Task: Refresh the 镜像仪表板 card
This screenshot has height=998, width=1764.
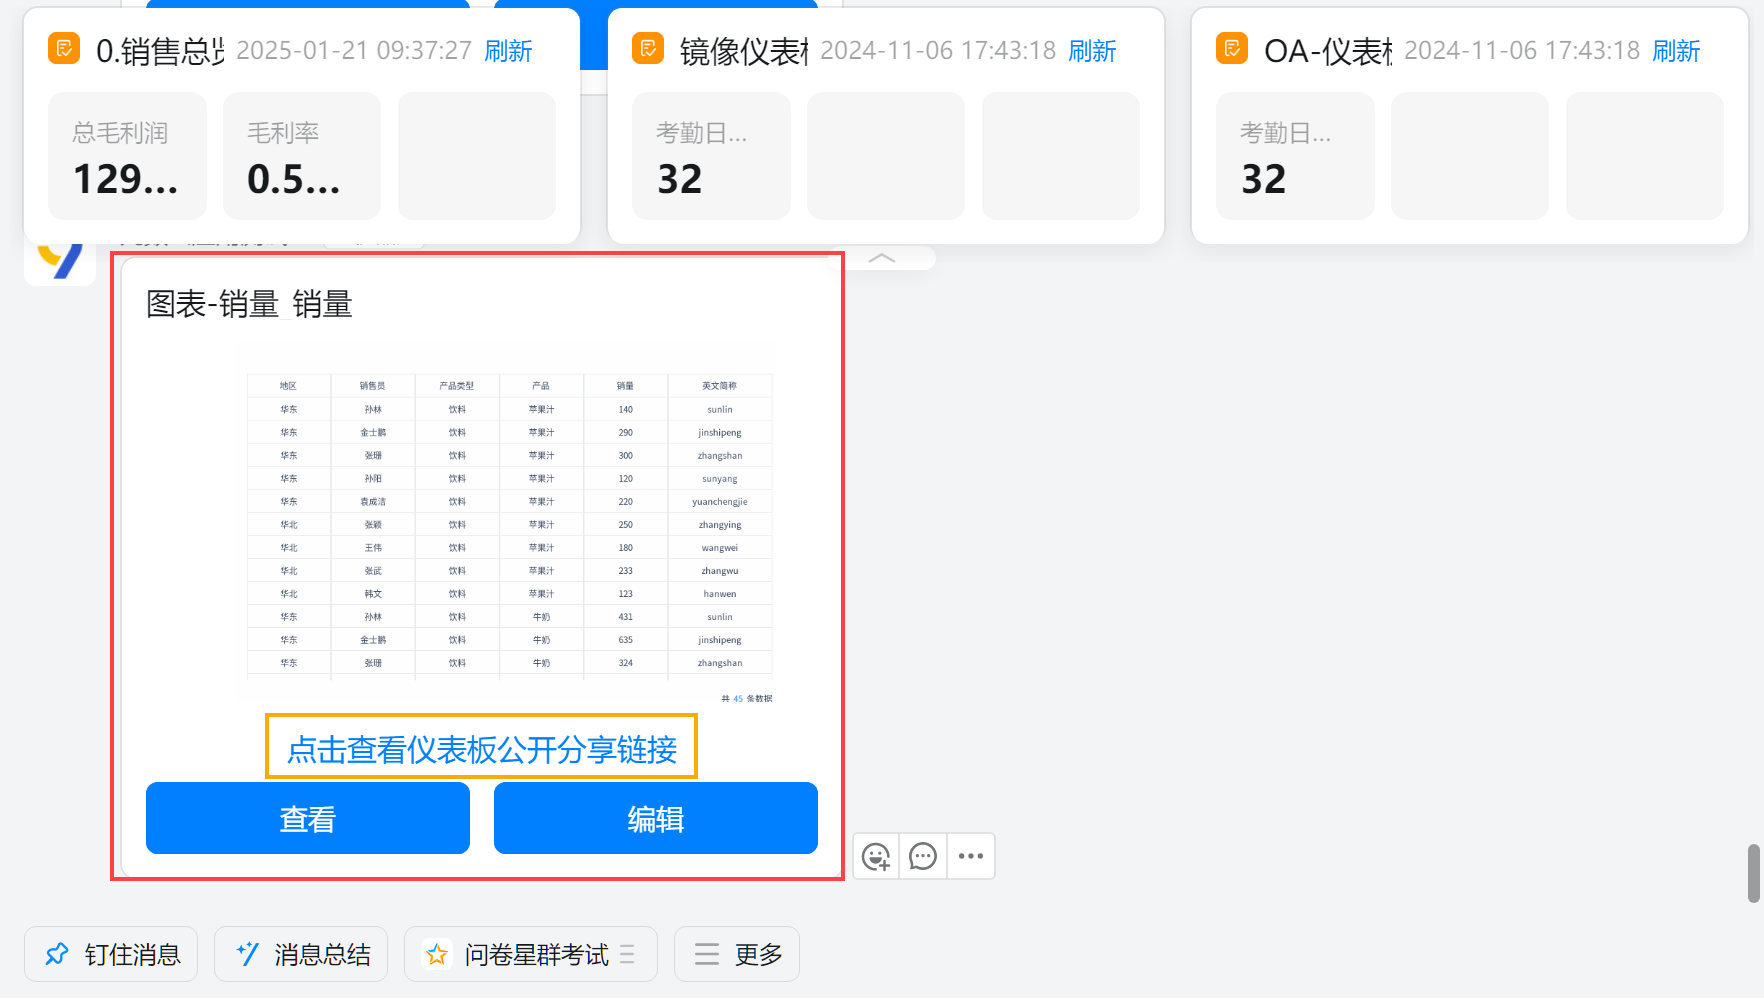Action: pos(1092,51)
